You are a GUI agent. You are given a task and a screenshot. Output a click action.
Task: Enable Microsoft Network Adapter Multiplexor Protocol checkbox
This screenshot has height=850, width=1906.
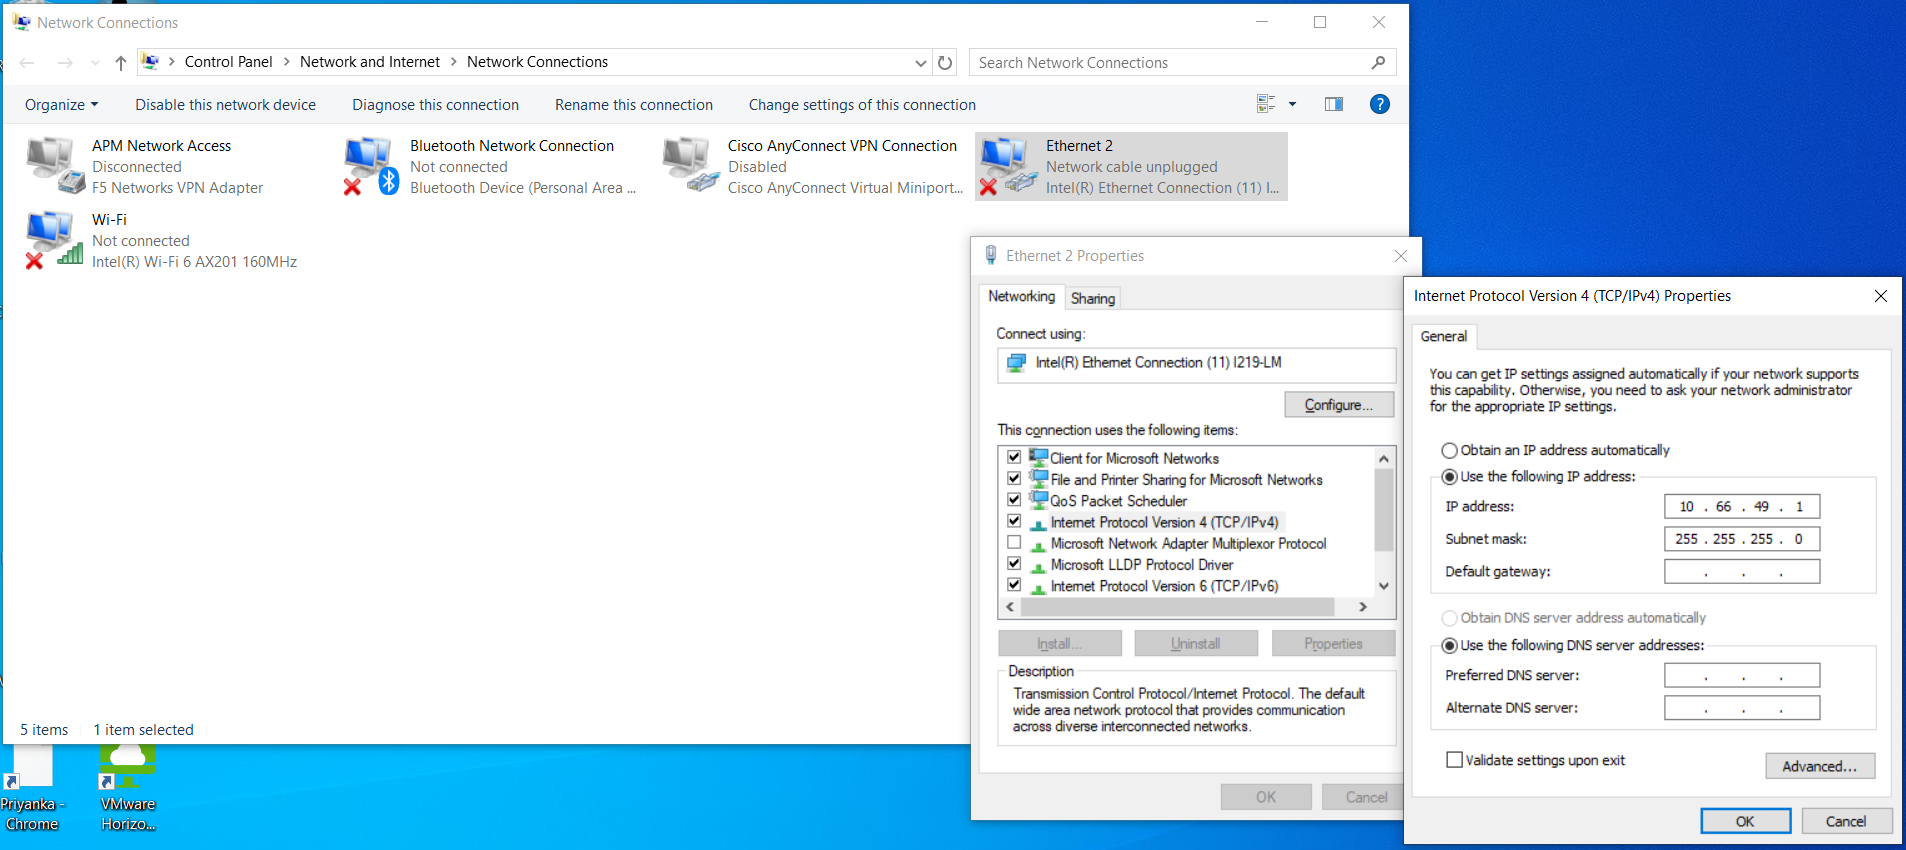[x=1014, y=542]
